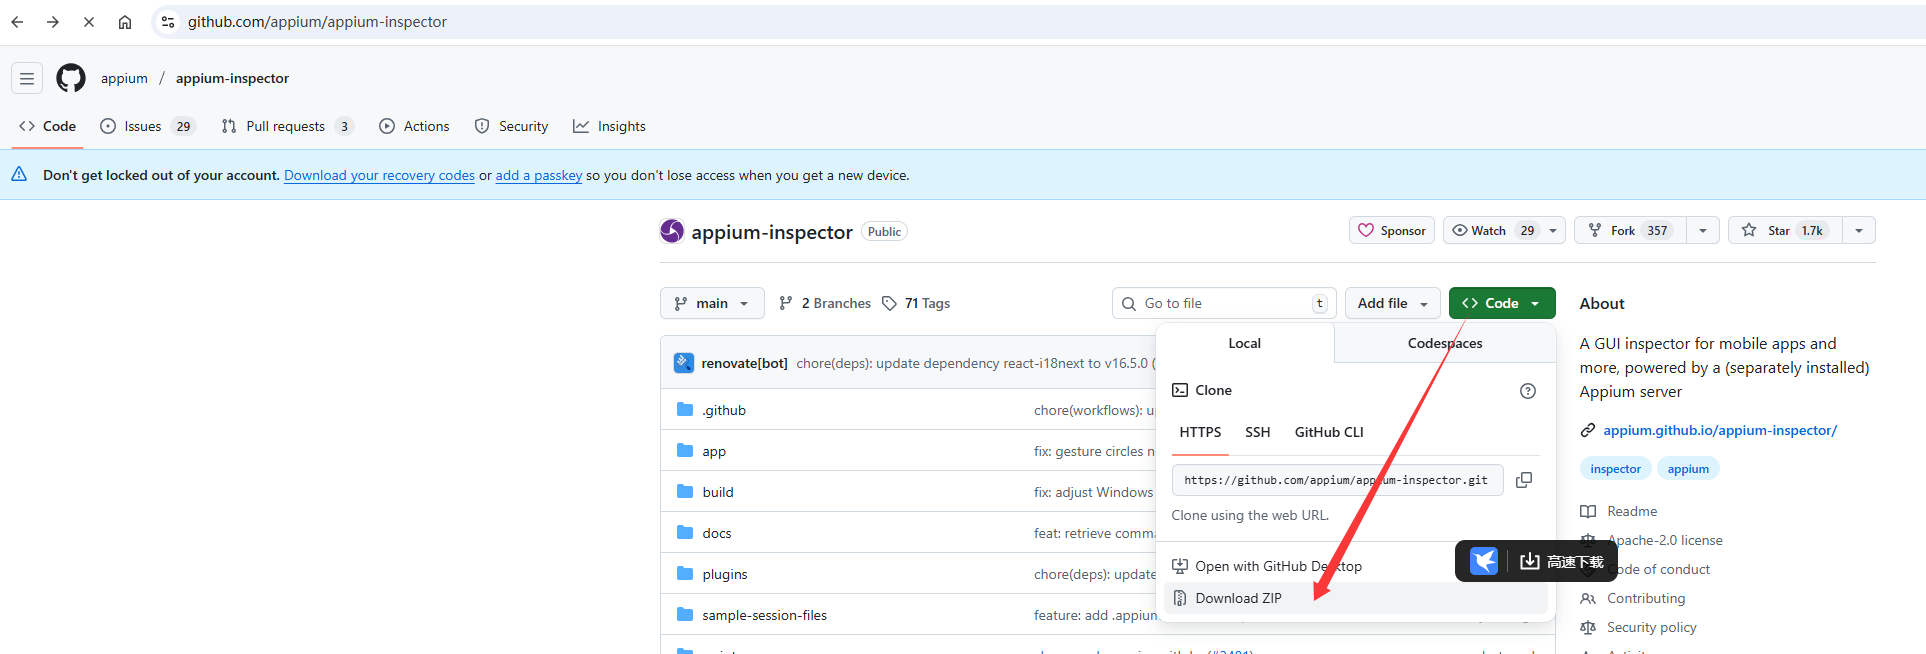View 2 Branches link
The height and width of the screenshot is (654, 1926).
tap(825, 303)
